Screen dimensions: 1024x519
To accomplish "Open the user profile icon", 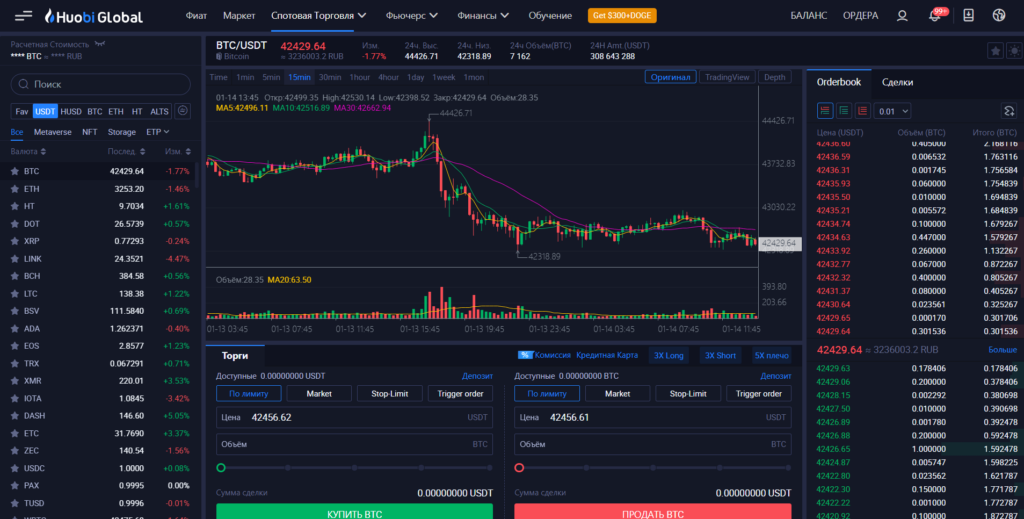I will [x=902, y=16].
